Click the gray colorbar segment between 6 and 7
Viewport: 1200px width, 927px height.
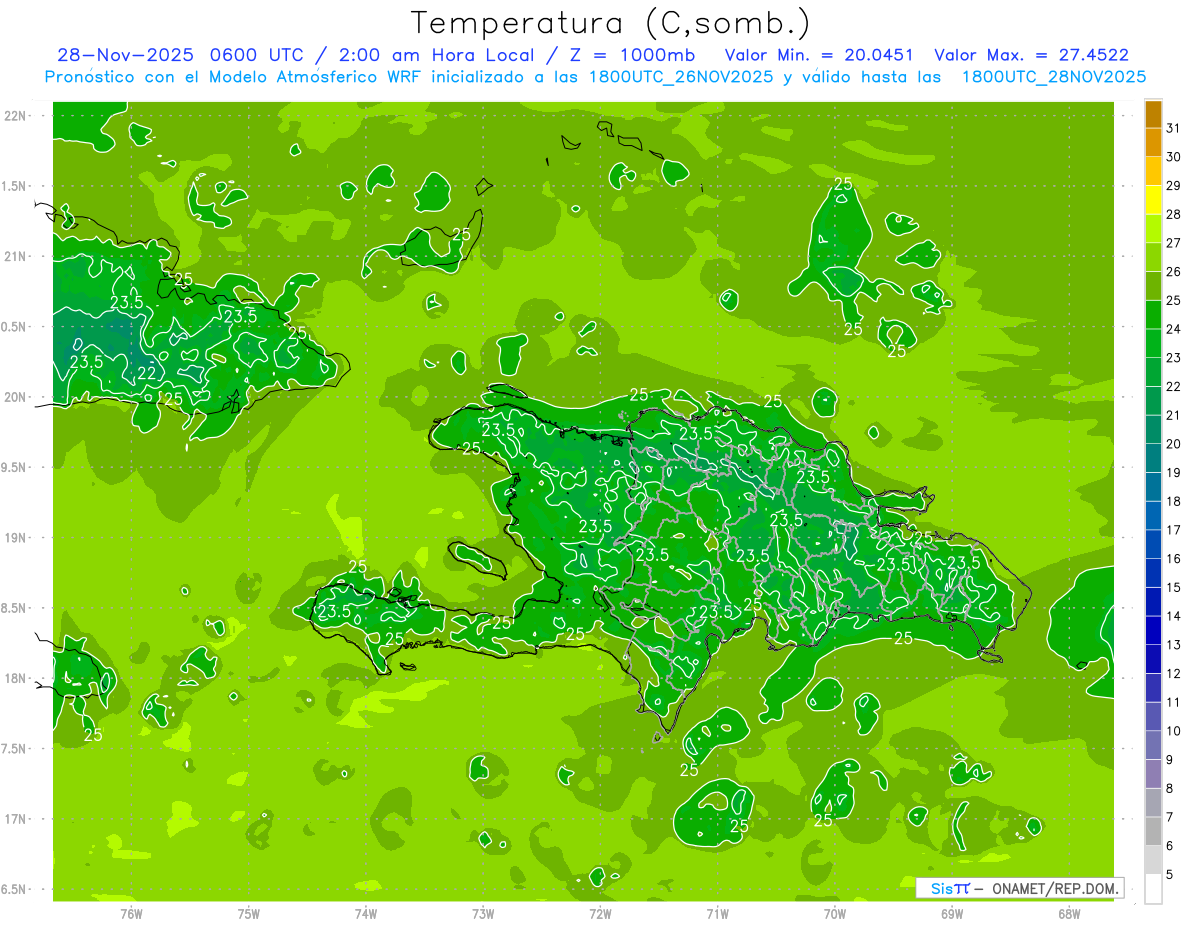click(x=1153, y=831)
